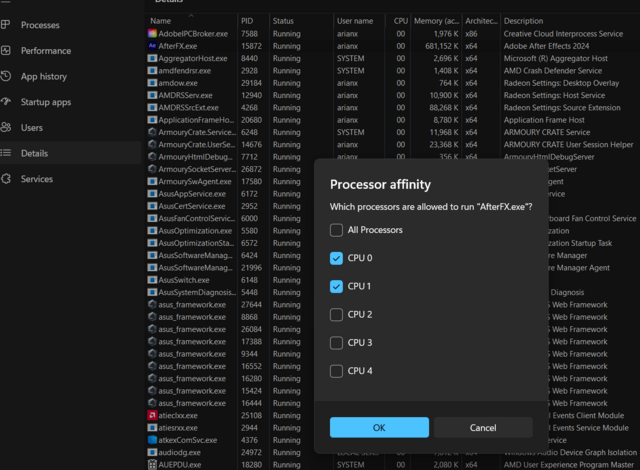This screenshot has width=640, height=470.
Task: Click the AfterFX.exe process icon
Action: pos(151,46)
